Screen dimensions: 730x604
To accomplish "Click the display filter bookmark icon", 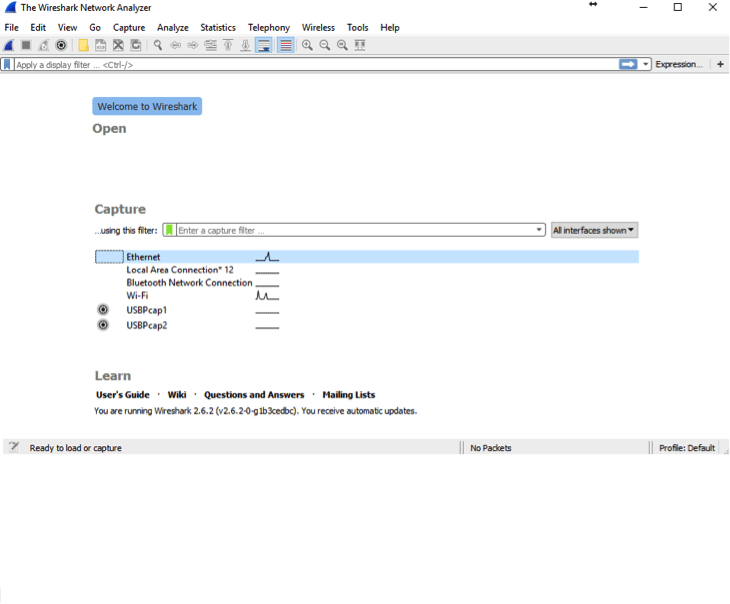I will 7,64.
